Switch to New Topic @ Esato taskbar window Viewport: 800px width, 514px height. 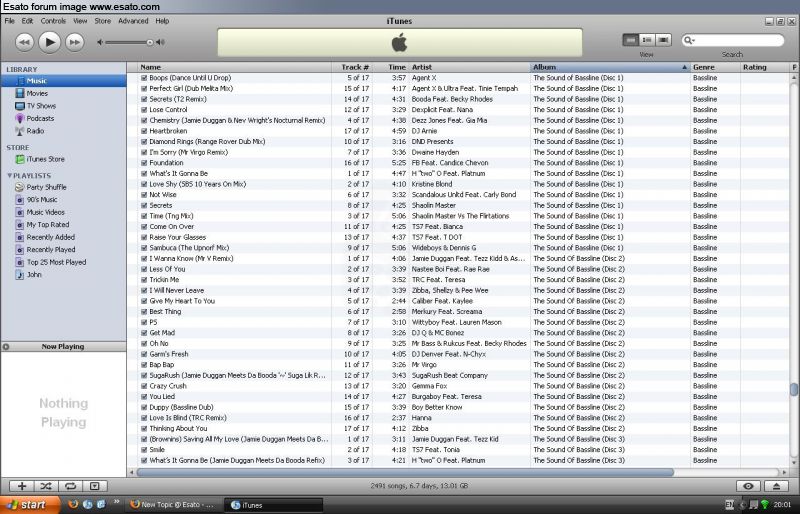(x=173, y=505)
